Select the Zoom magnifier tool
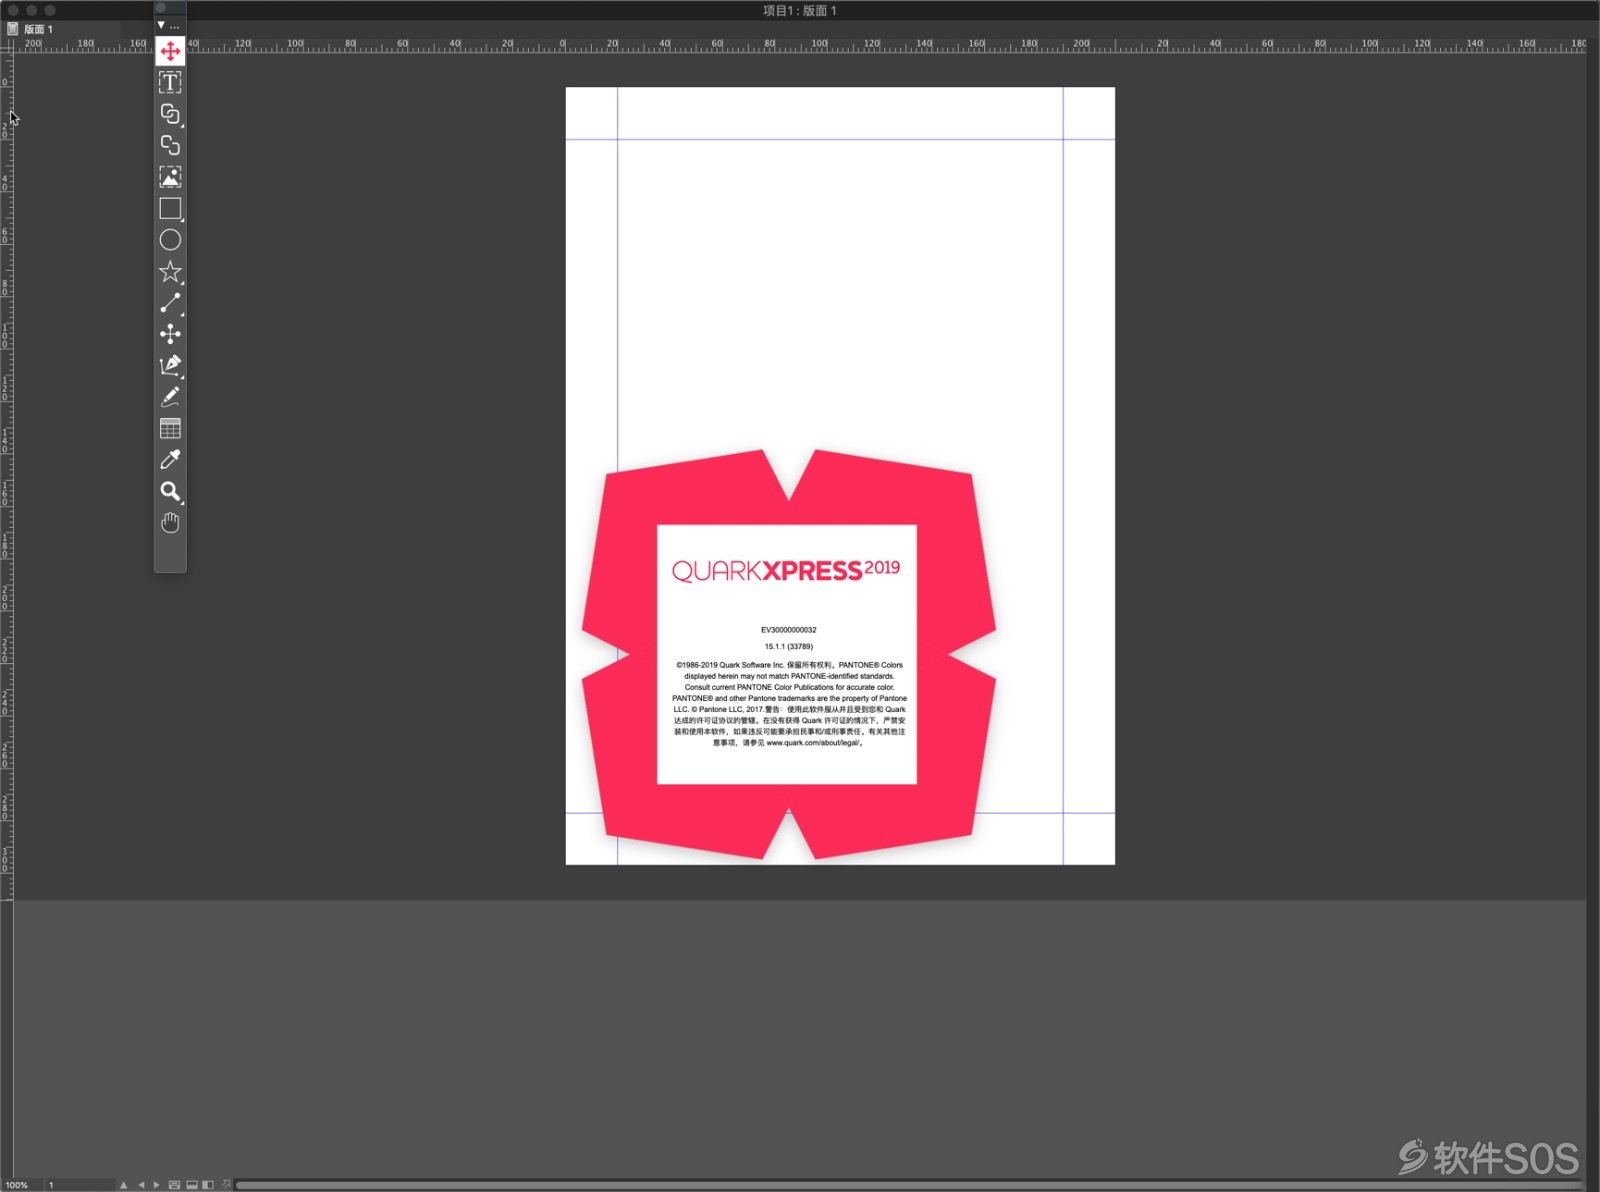 pos(170,491)
